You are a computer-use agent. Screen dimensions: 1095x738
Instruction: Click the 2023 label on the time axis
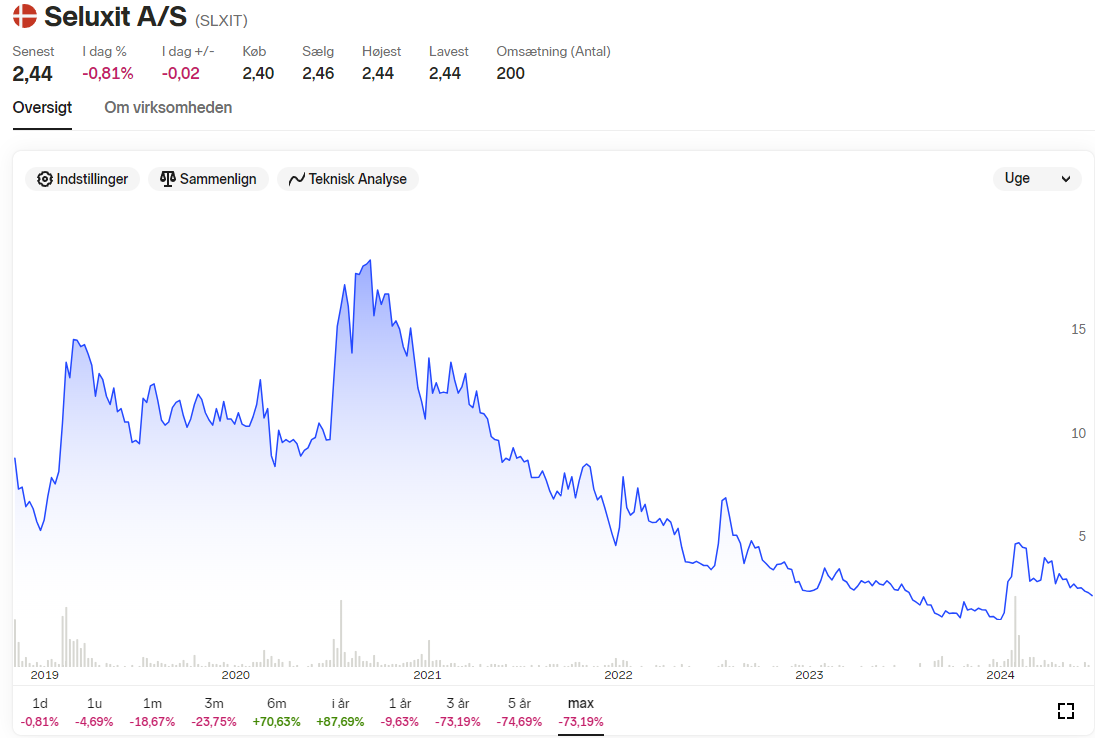(809, 675)
